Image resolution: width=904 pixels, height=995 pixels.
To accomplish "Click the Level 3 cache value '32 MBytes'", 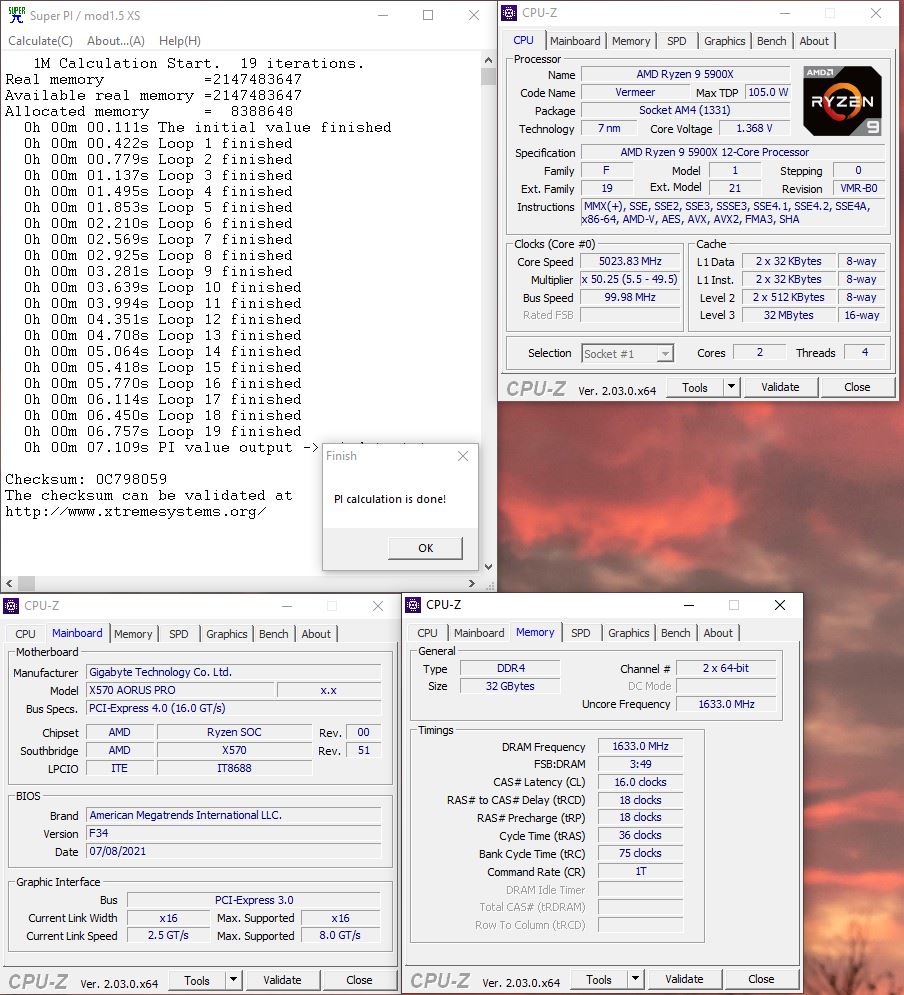I will coord(789,315).
